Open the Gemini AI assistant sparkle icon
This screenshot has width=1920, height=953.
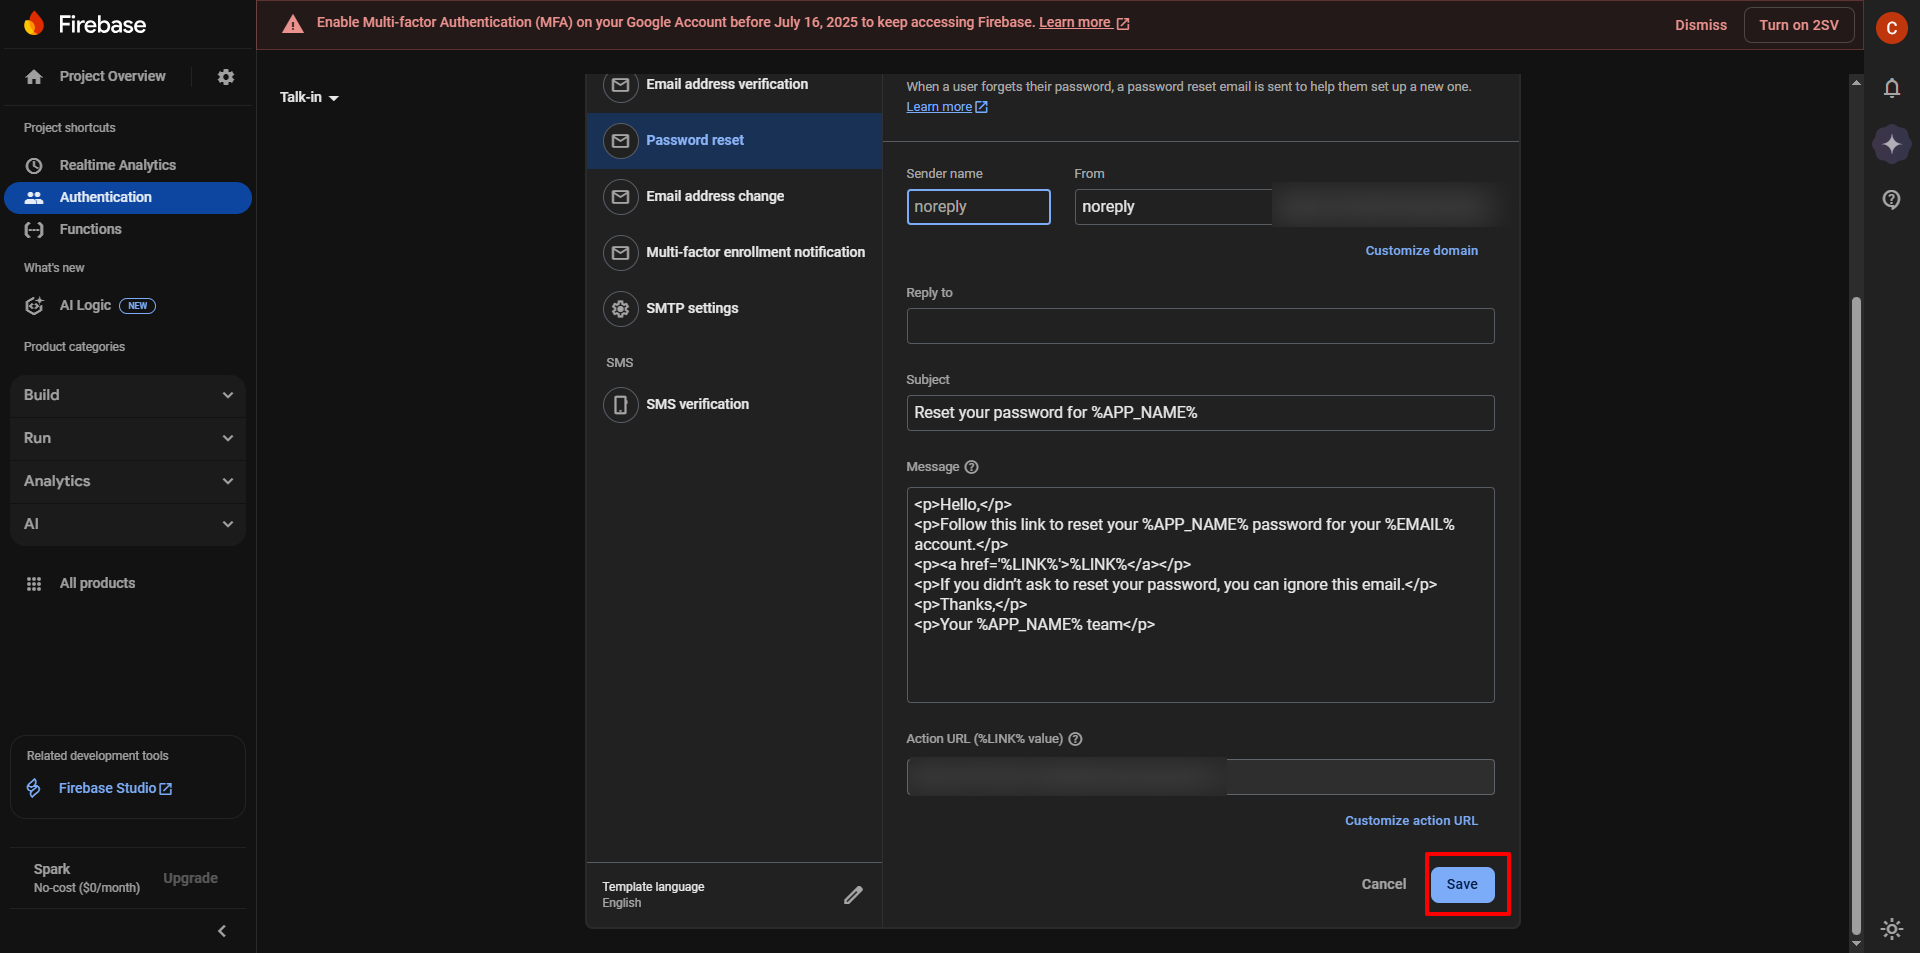tap(1892, 143)
